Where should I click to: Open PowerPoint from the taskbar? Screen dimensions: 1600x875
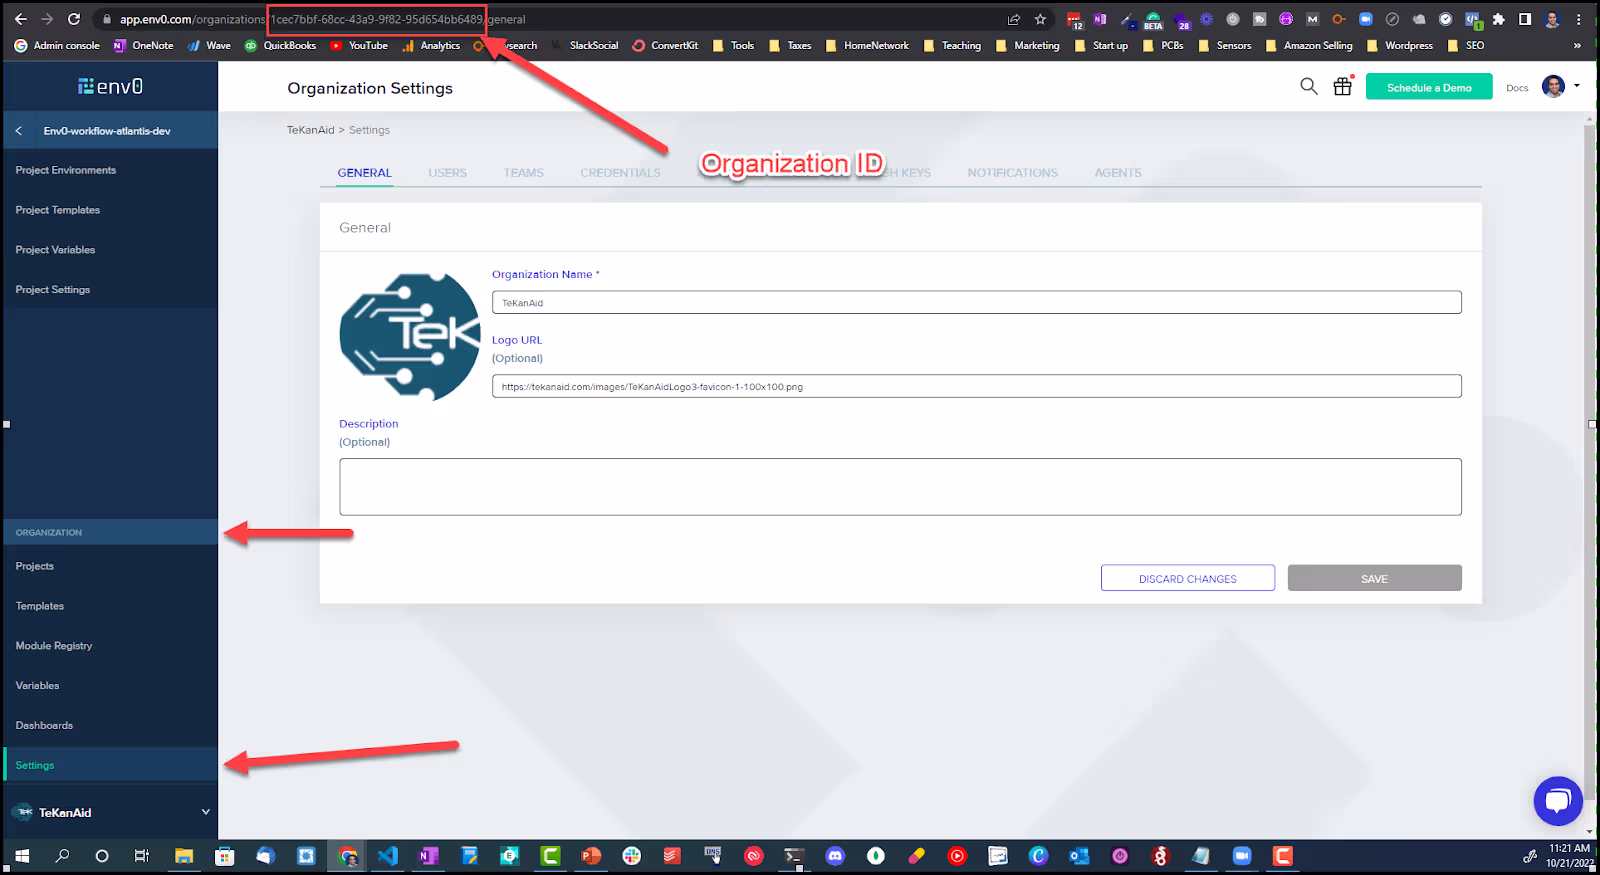pos(591,856)
